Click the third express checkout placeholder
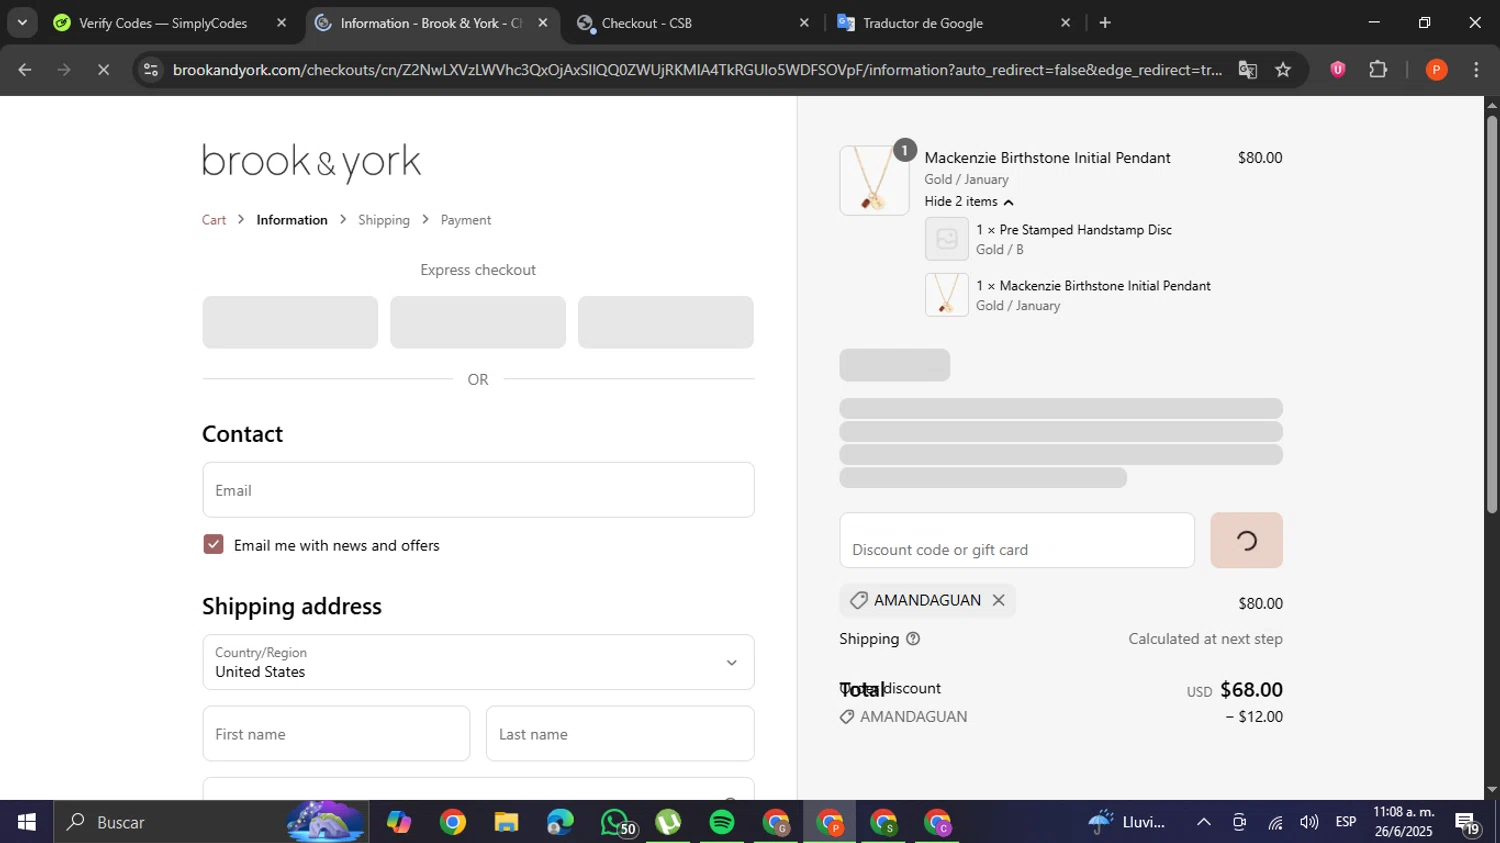Viewport: 1500px width, 843px height. pos(666,322)
